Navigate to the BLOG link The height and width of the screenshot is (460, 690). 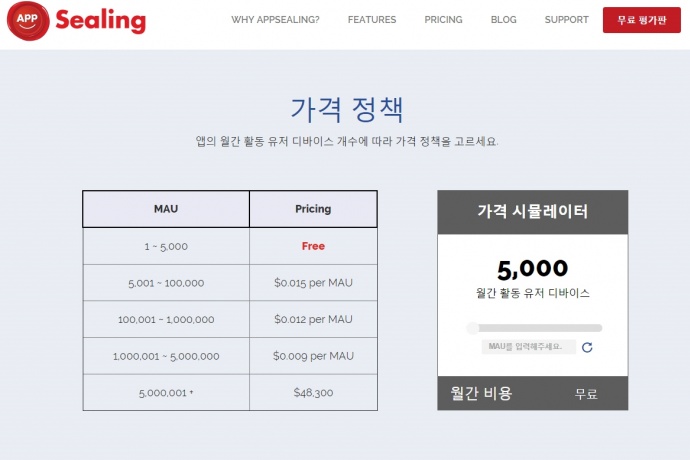[504, 20]
